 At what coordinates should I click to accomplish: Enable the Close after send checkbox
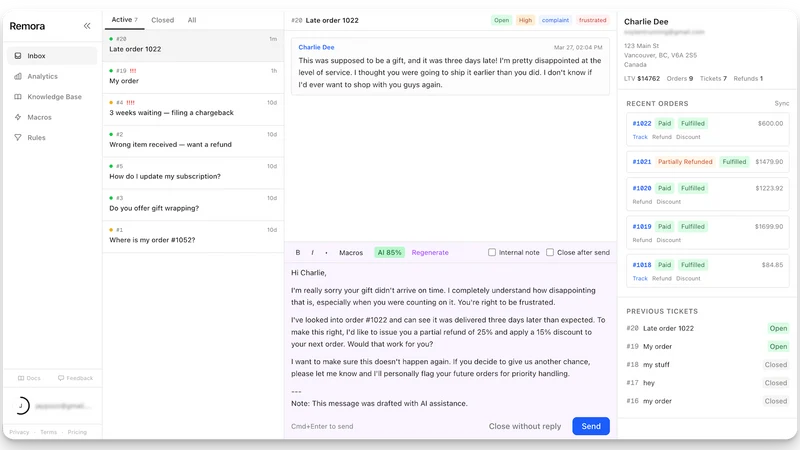[x=550, y=252]
